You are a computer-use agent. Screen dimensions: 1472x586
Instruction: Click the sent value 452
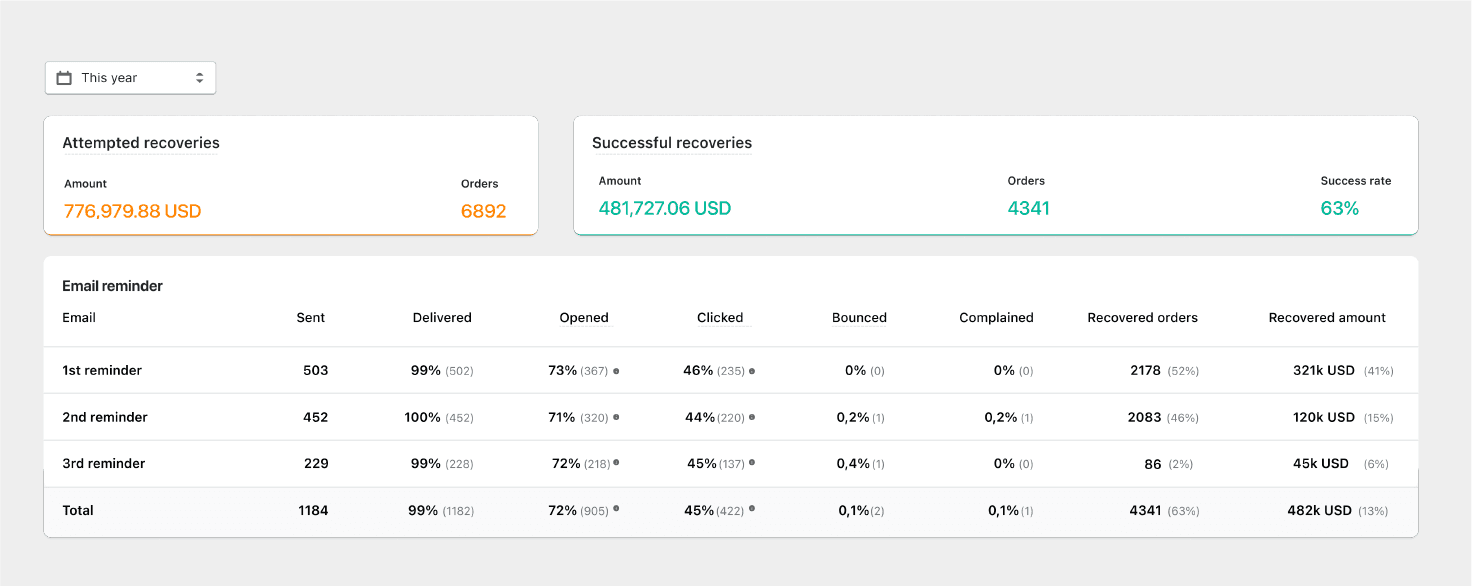[316, 417]
